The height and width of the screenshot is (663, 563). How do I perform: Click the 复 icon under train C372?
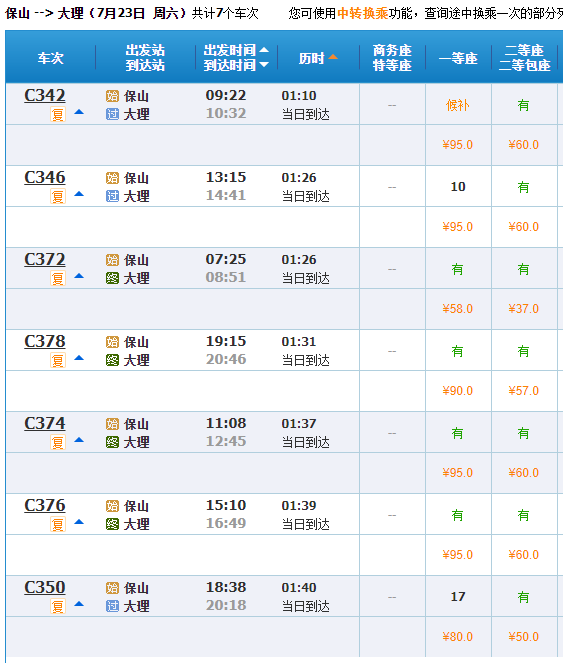58,278
